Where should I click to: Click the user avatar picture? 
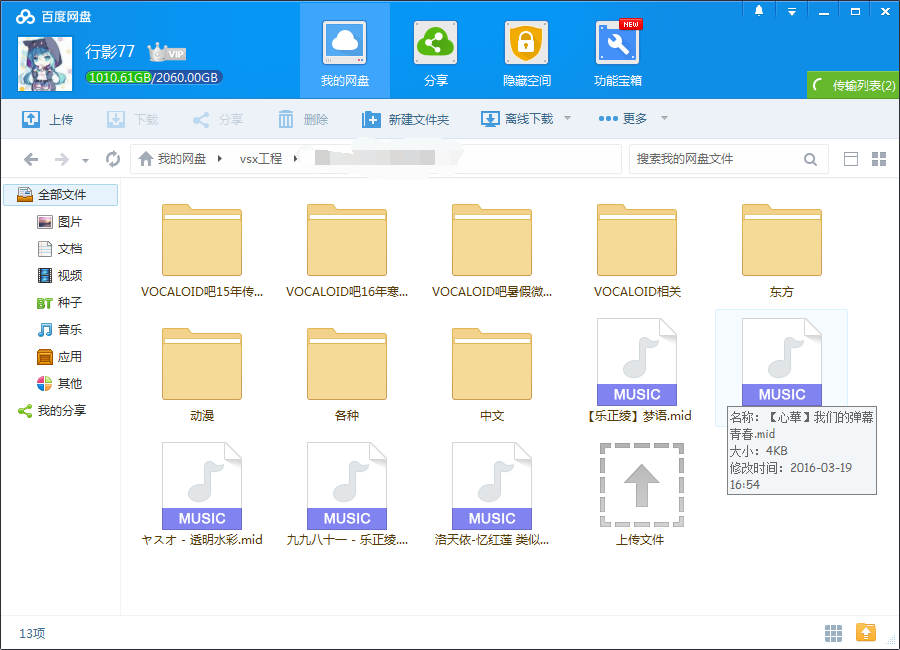click(45, 64)
